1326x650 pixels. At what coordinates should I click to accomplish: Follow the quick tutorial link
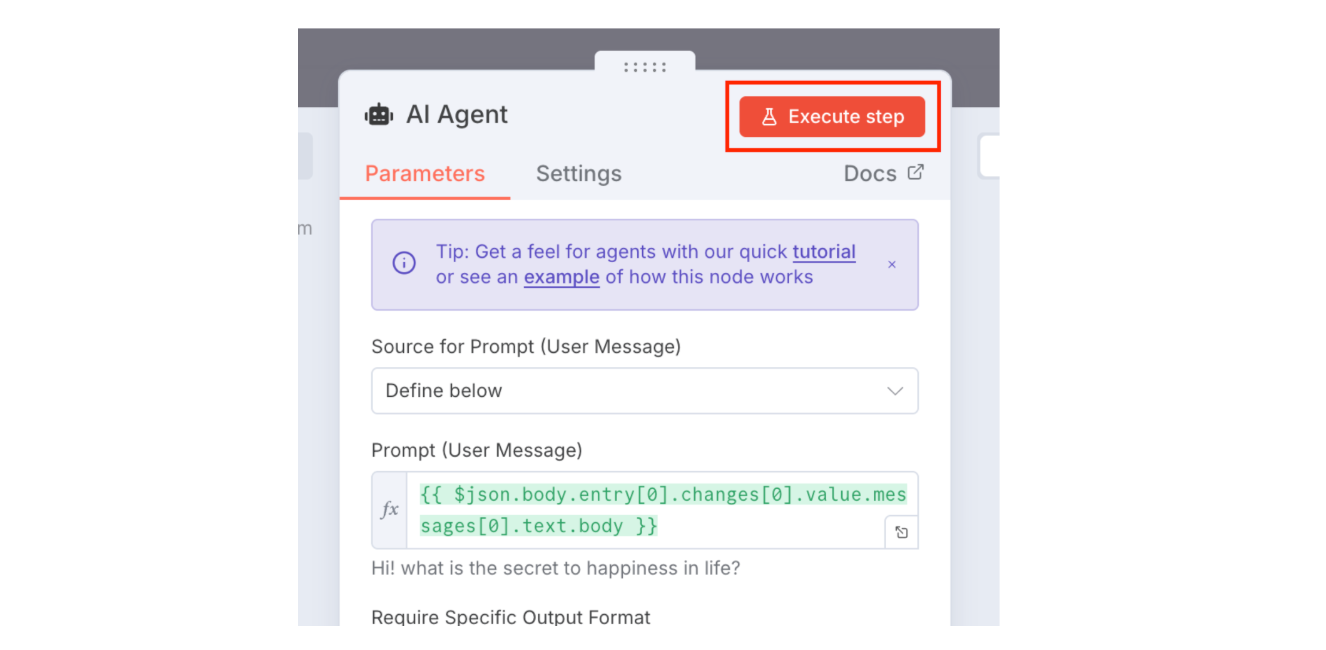tap(824, 252)
